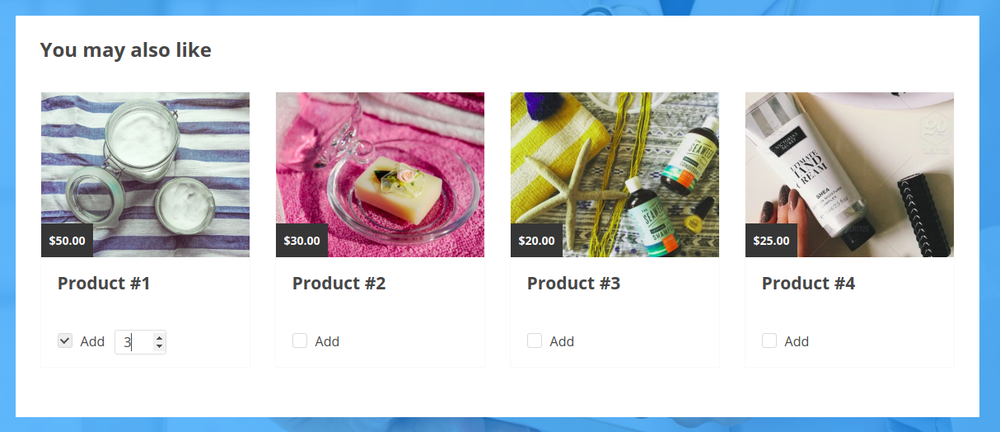Click the $25.00 price badge
1000x432 pixels.
[x=771, y=241]
